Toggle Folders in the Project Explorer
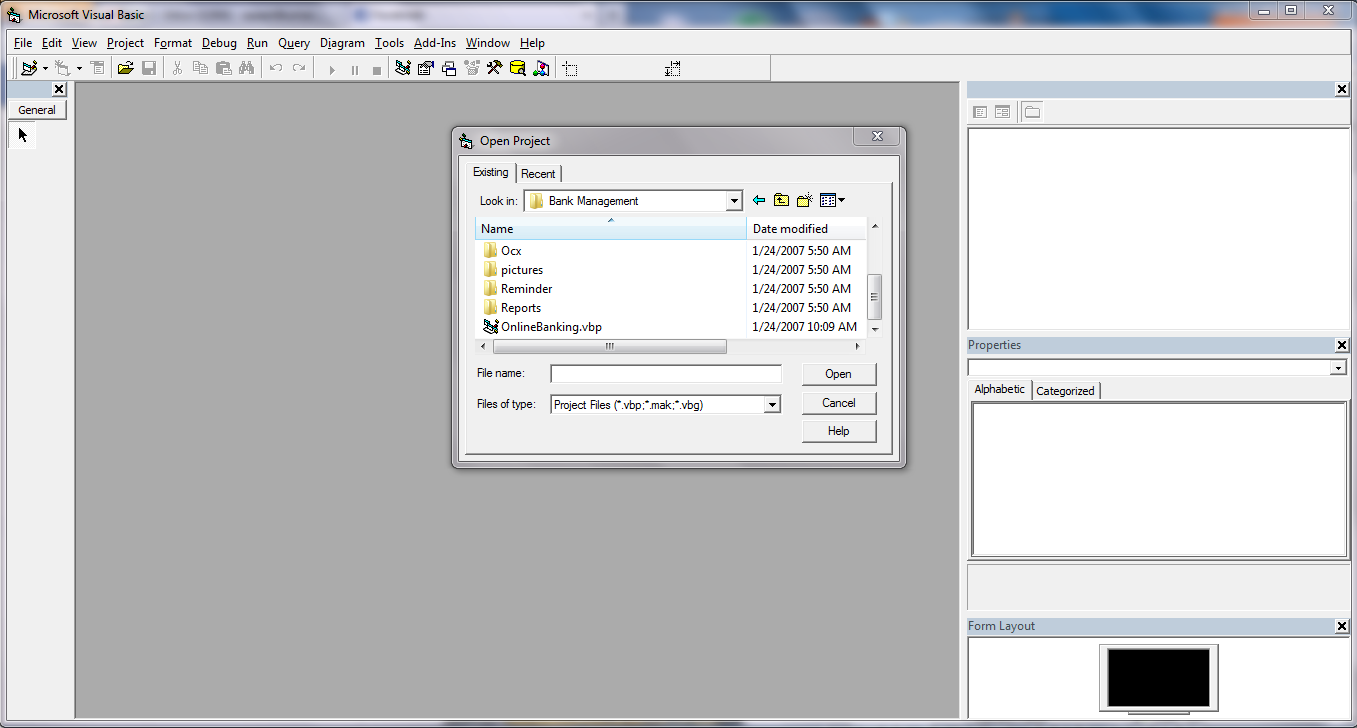 [x=1032, y=112]
